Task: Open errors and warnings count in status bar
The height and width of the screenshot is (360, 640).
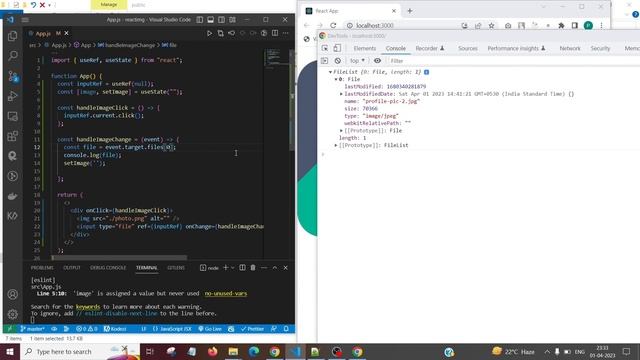Action: [87, 329]
